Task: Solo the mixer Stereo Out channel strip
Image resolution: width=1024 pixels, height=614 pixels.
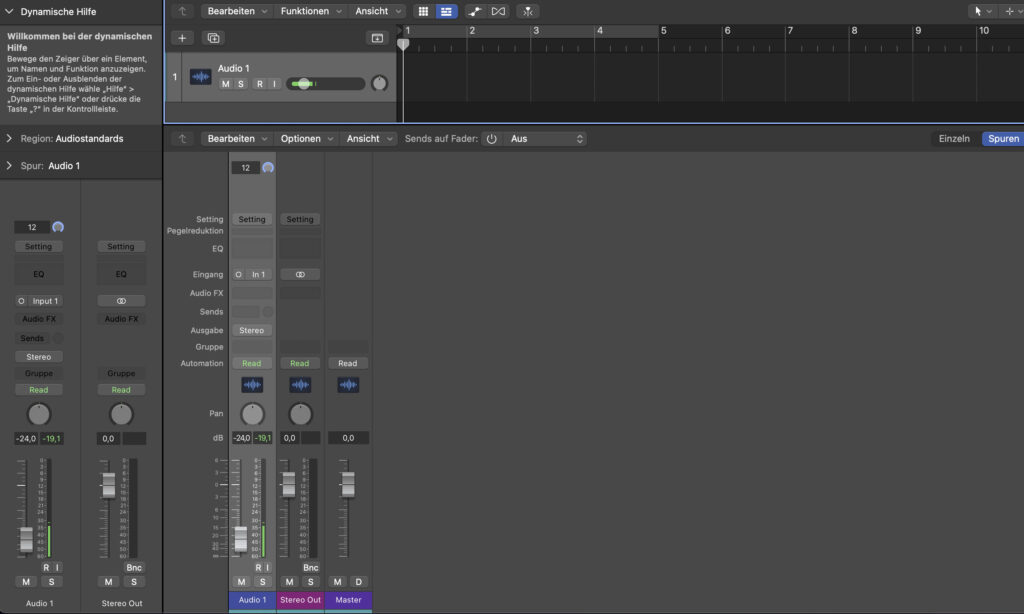Action: click(311, 582)
